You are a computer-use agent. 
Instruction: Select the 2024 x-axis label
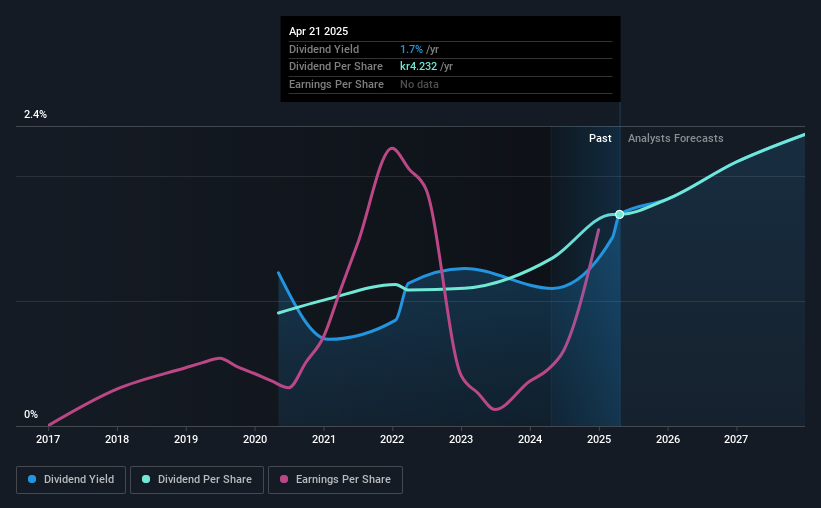[530, 439]
